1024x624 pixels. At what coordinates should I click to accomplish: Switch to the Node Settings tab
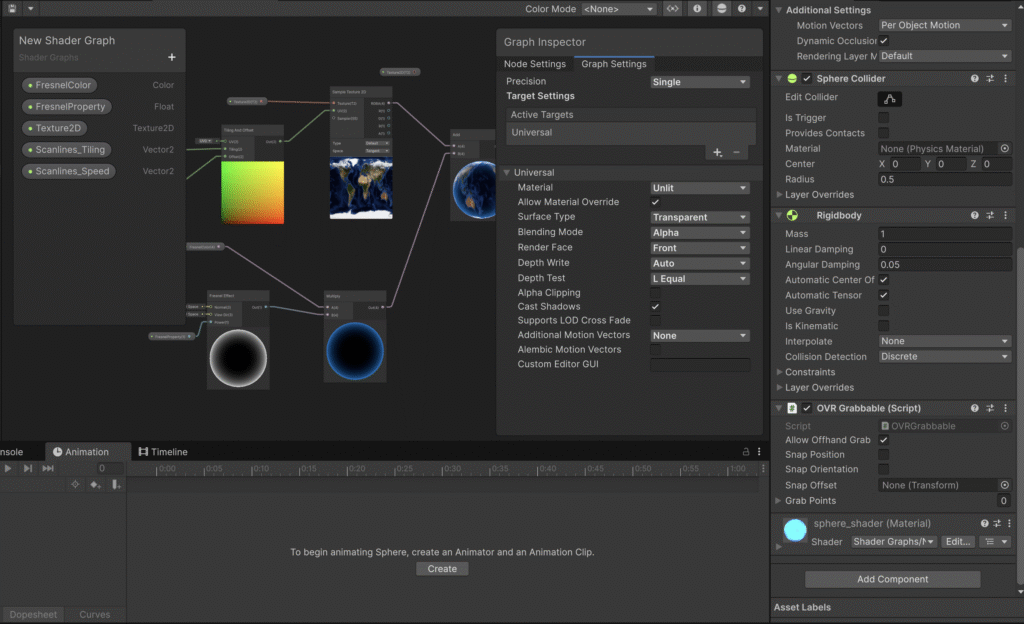[x=534, y=64]
